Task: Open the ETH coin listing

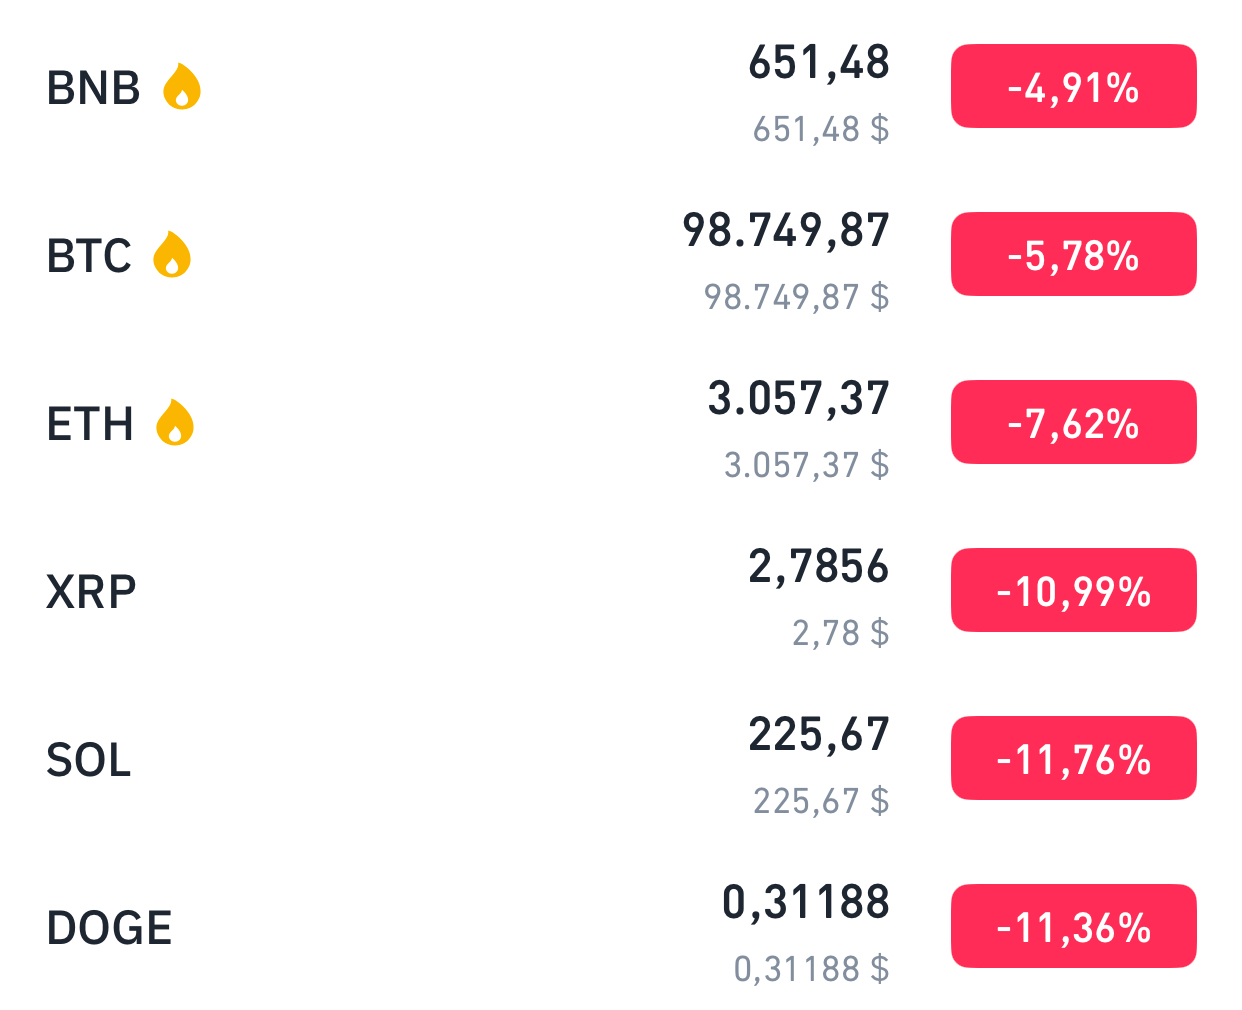Action: [90, 424]
